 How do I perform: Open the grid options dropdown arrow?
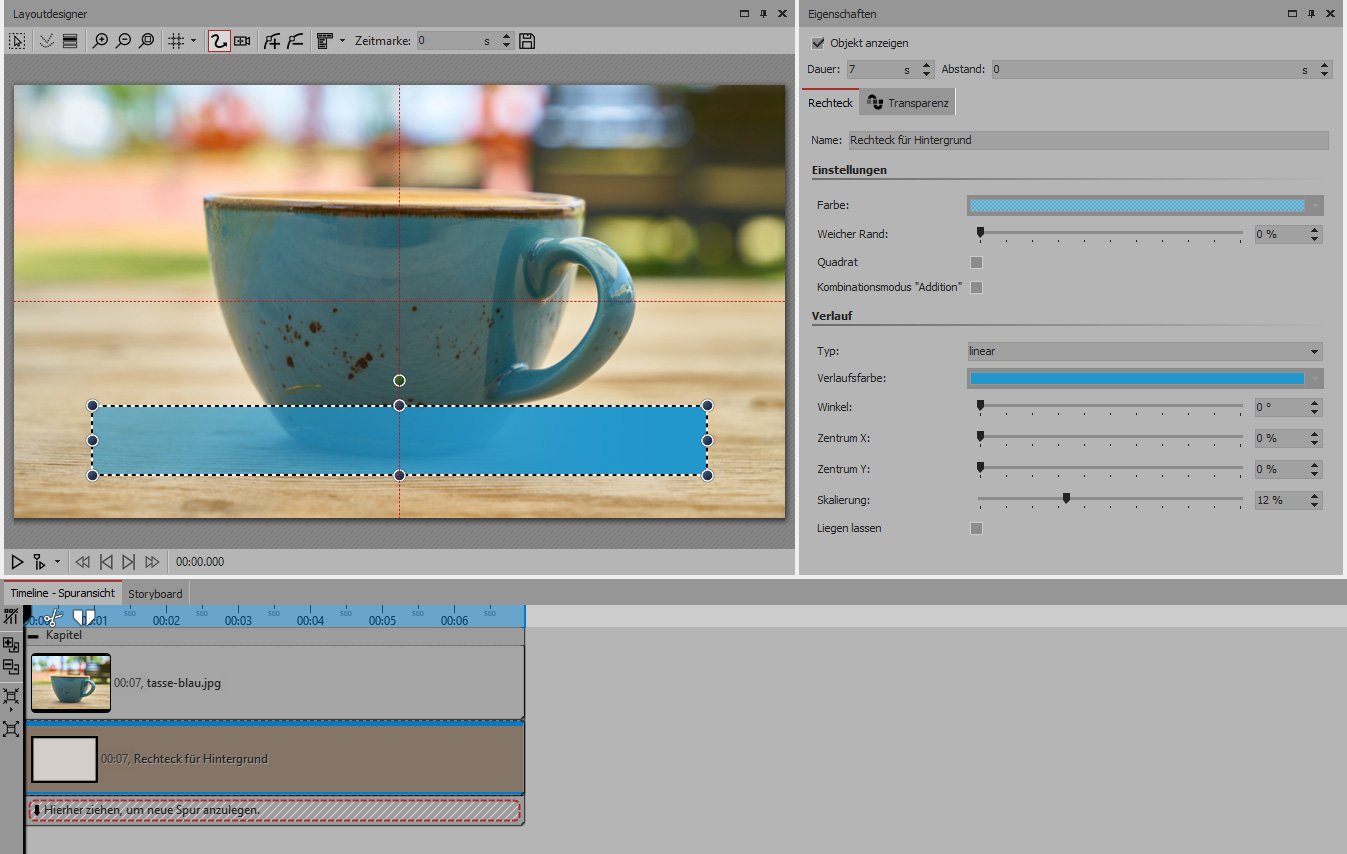pos(193,41)
